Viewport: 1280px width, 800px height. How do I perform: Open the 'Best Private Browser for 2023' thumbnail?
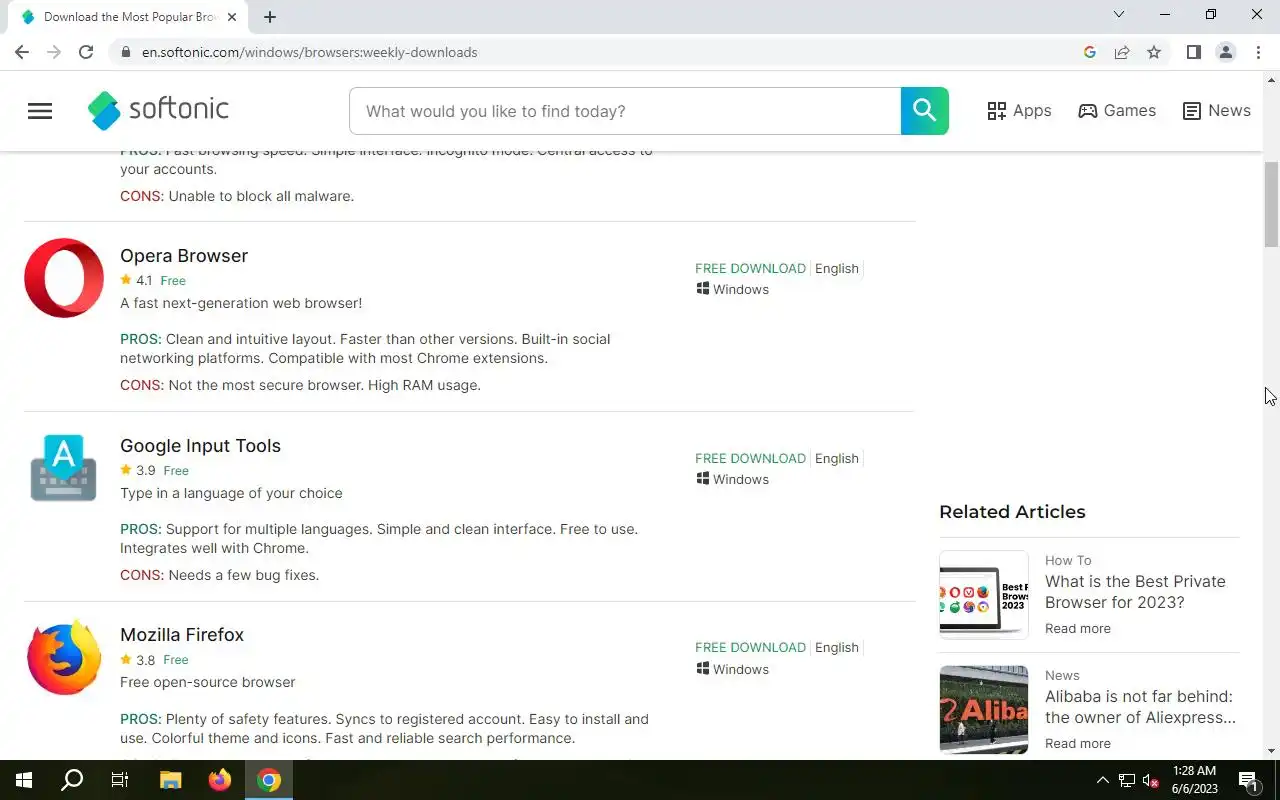point(984,594)
